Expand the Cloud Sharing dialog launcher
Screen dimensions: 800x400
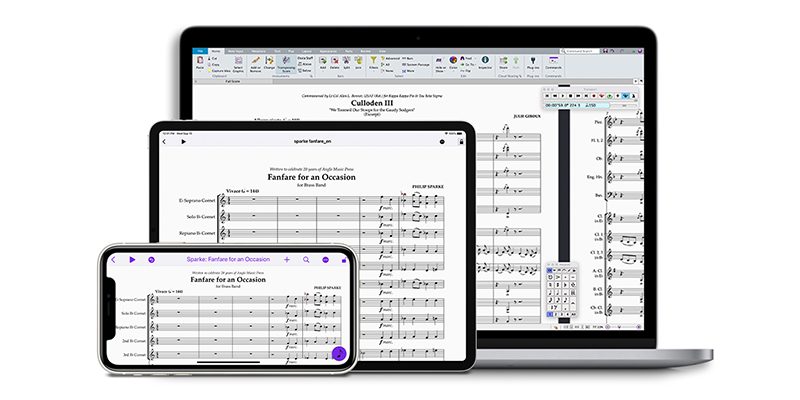(520, 76)
